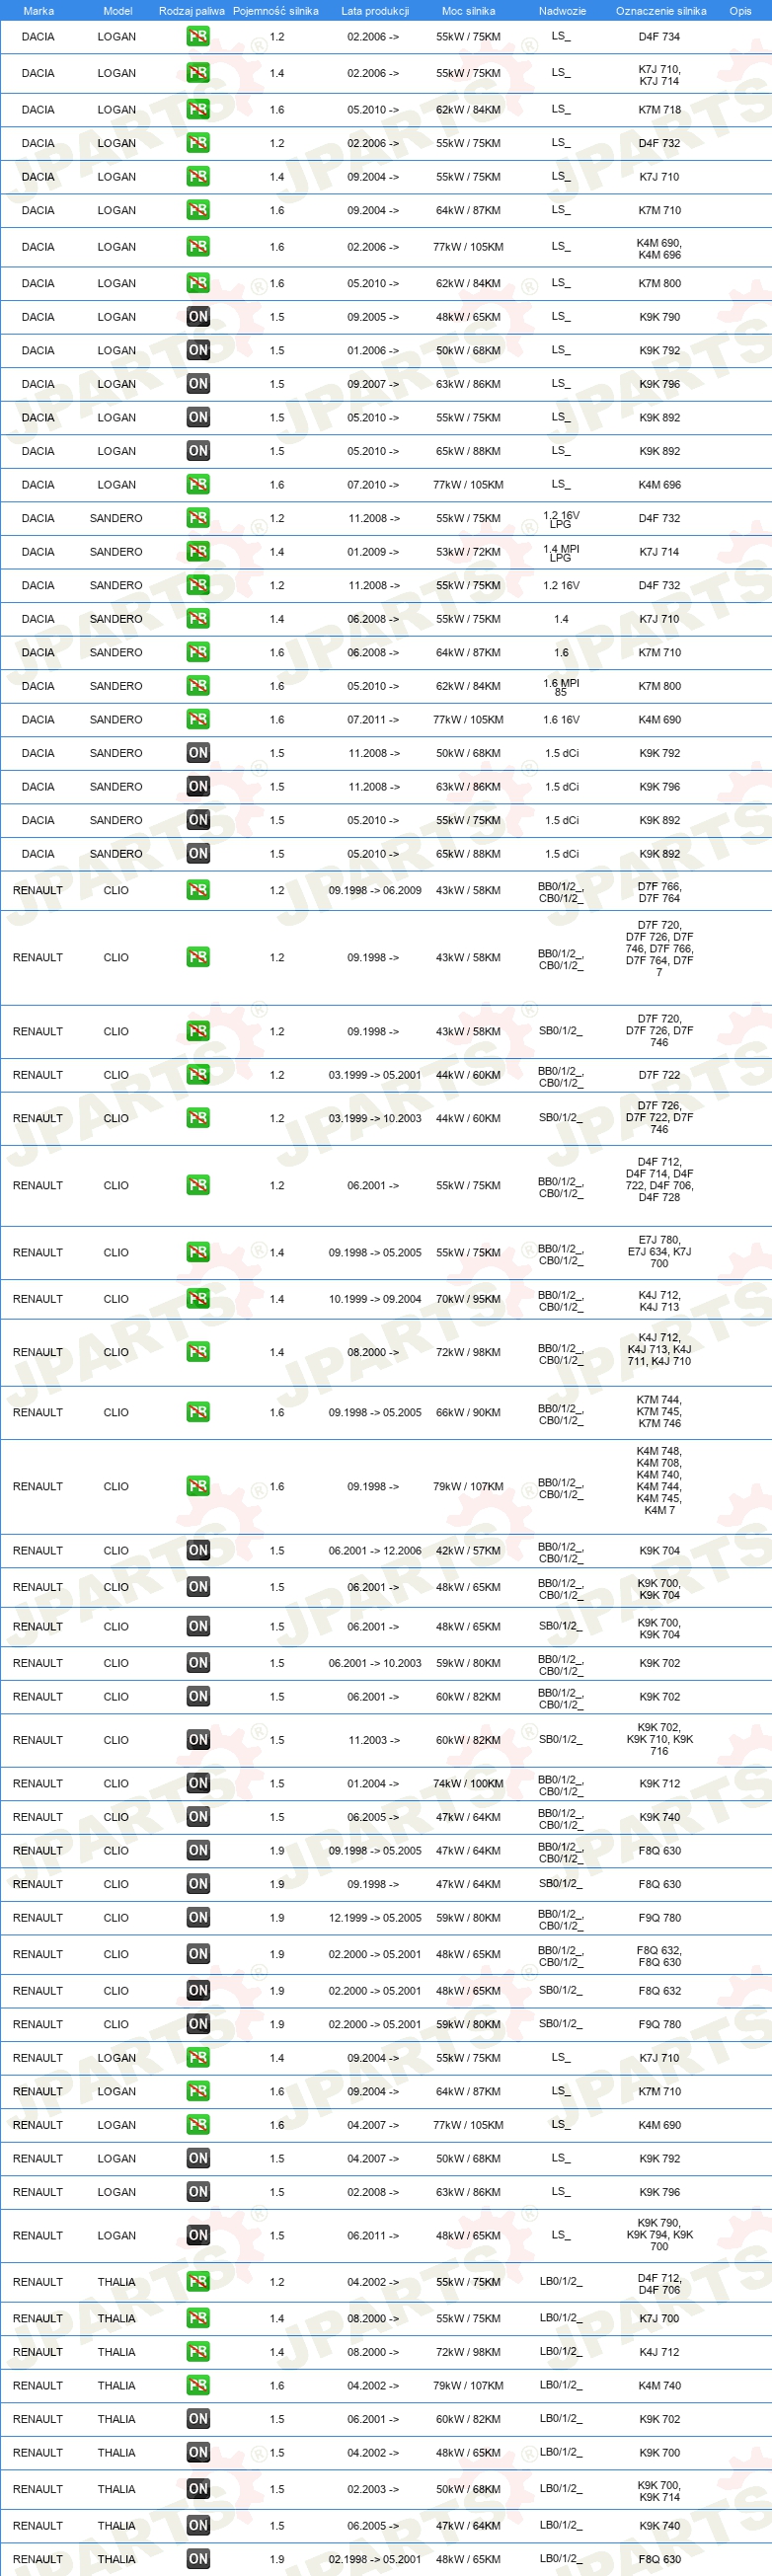Click petrol icon in Logan K4M 690, K4M 696 row
This screenshot has width=772, height=2576.
[x=198, y=247]
